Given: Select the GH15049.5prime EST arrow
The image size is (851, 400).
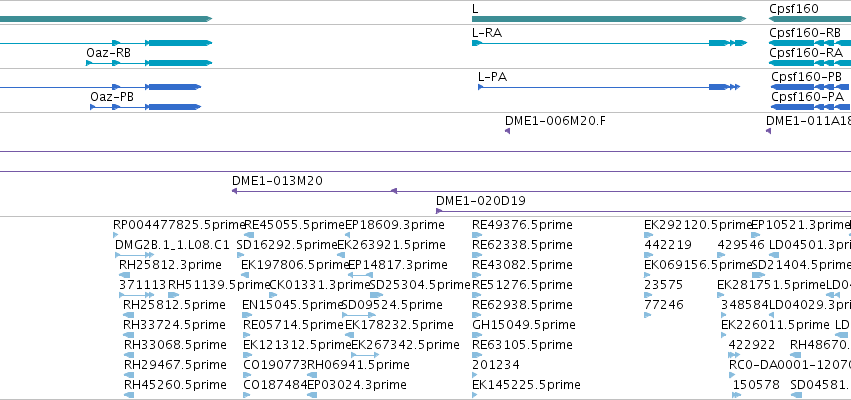Looking at the screenshot, I should (477, 335).
